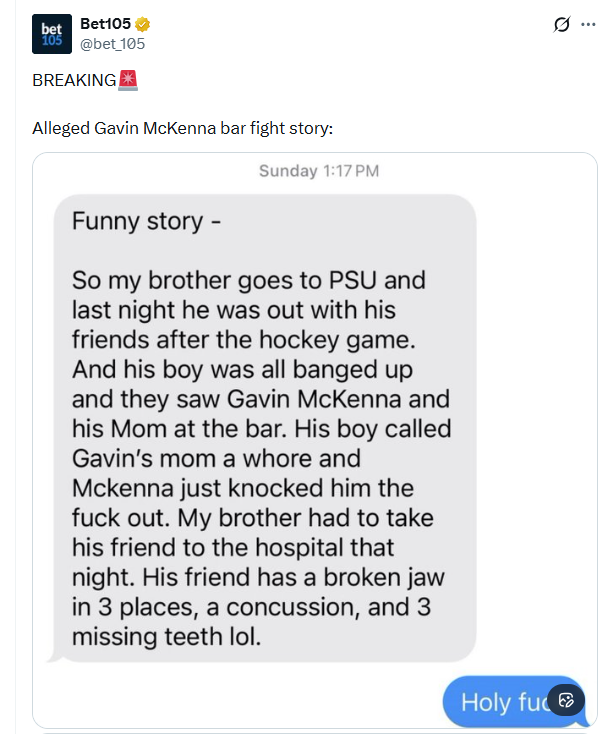Click the red siren emoji after BREAKING
The image size is (610, 734).
pos(128,80)
